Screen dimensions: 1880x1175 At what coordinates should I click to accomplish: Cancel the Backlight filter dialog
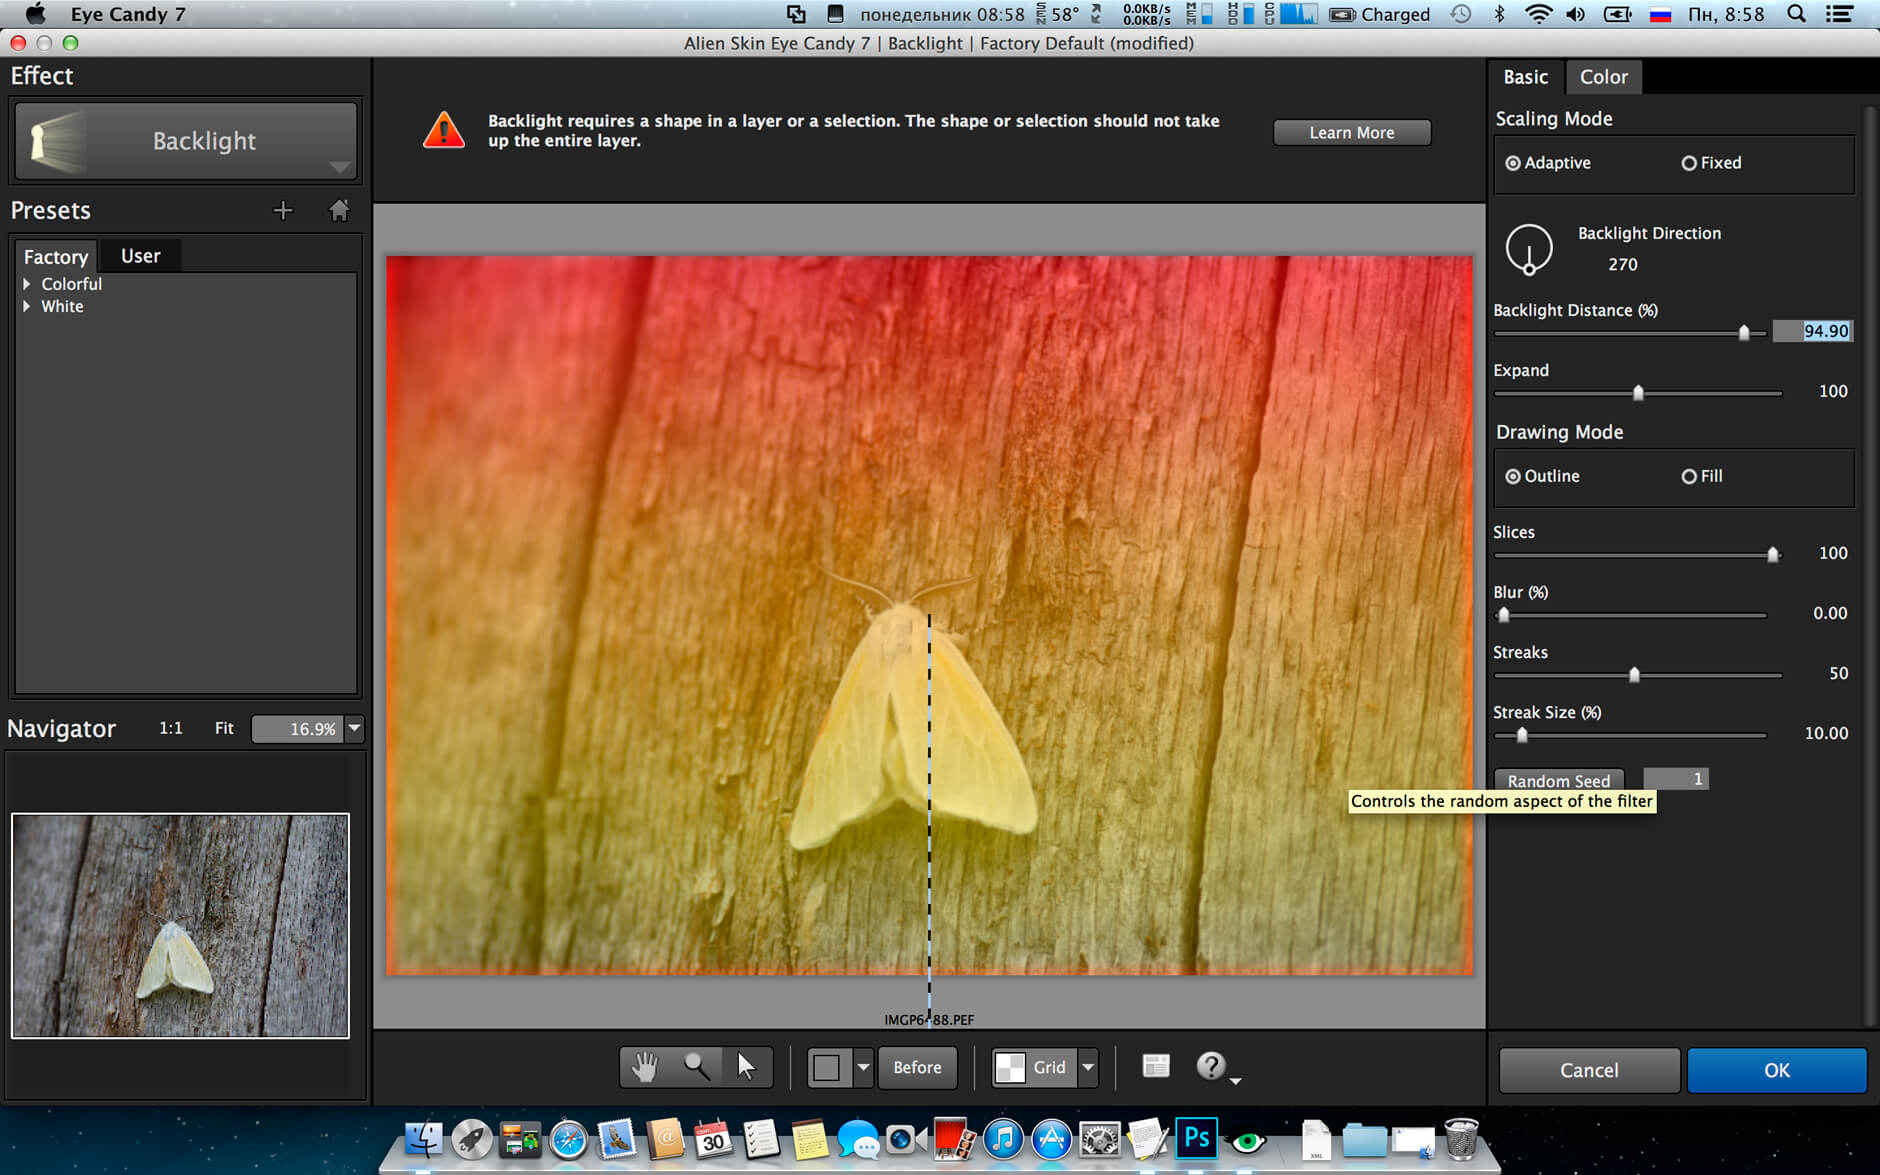click(1589, 1070)
